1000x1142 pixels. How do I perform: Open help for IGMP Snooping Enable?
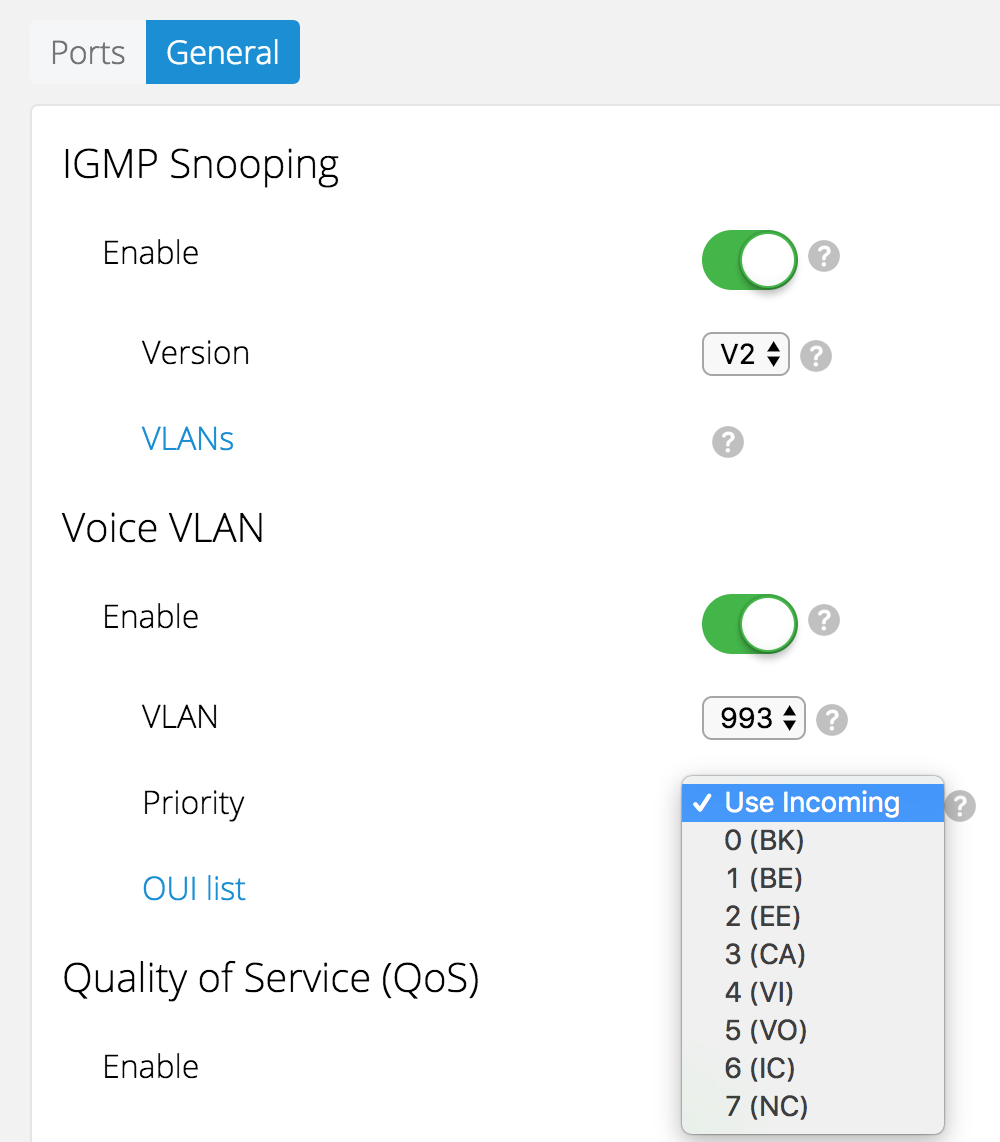[823, 257]
